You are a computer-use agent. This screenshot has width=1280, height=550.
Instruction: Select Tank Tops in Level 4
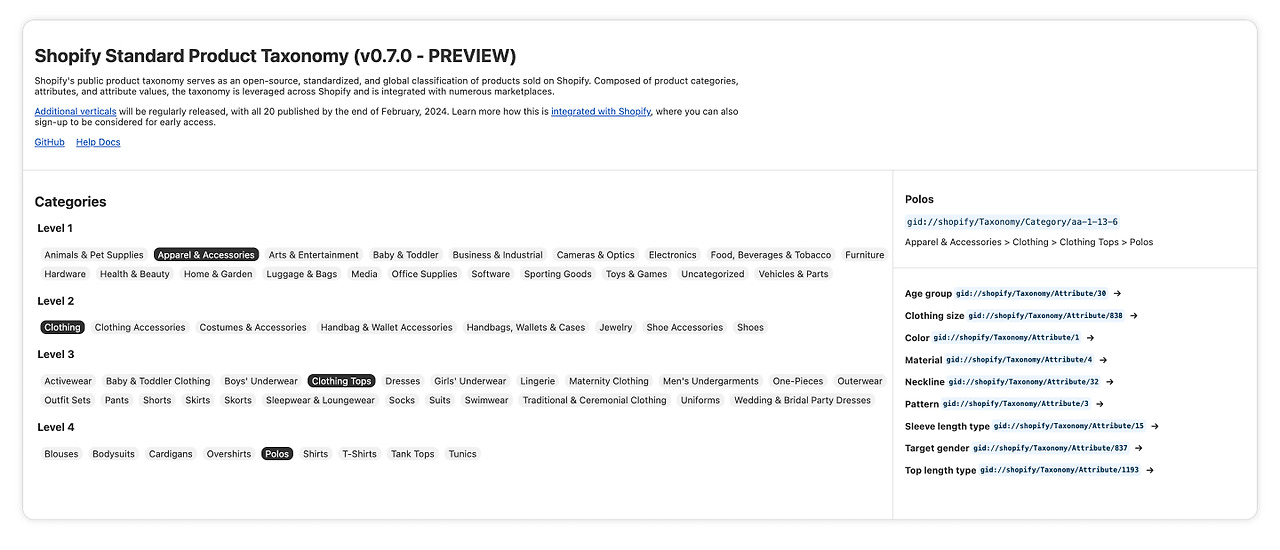pos(413,454)
